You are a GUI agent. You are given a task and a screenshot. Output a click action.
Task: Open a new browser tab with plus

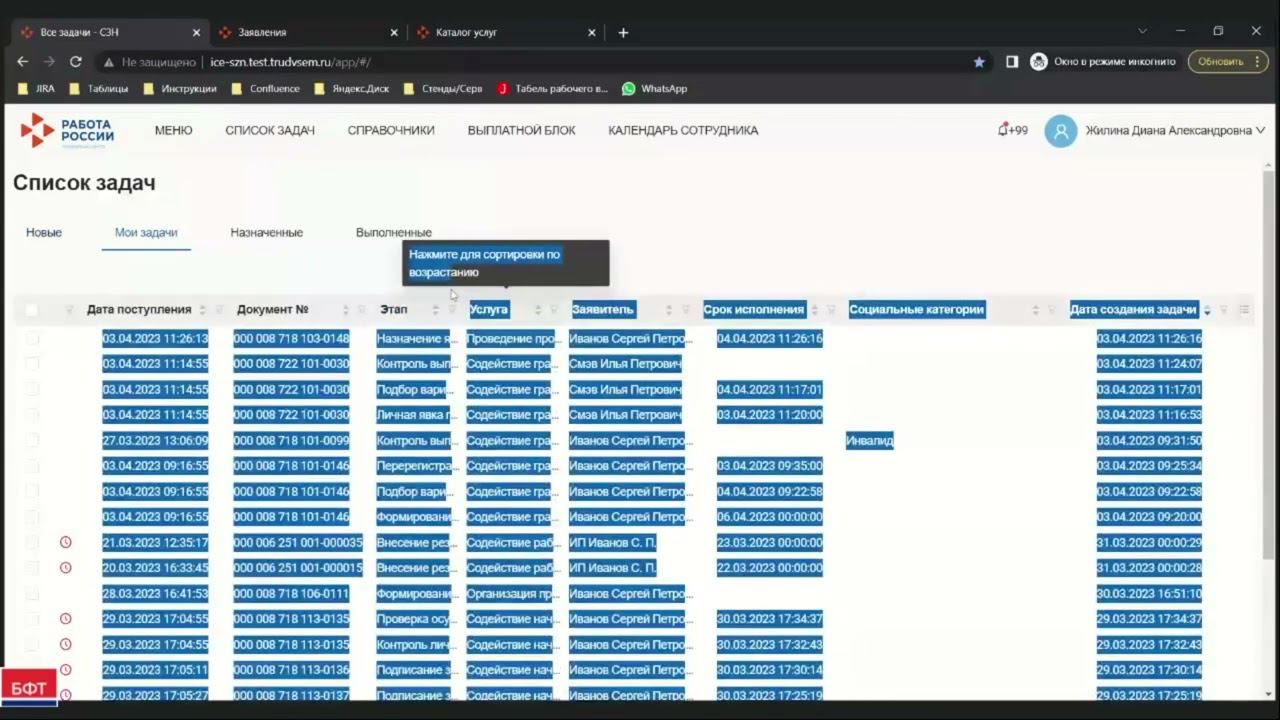(623, 32)
